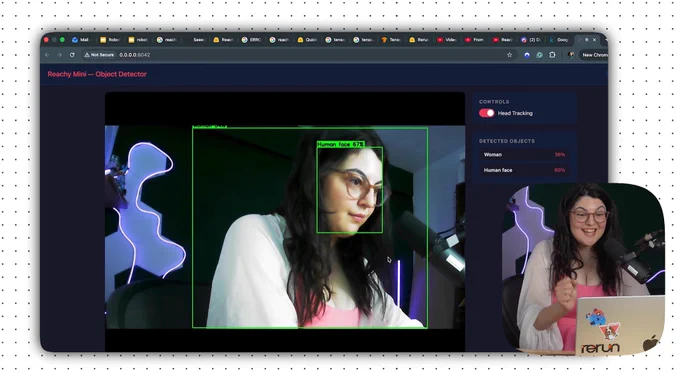Toggle the Head Tracking switch

click(x=487, y=113)
